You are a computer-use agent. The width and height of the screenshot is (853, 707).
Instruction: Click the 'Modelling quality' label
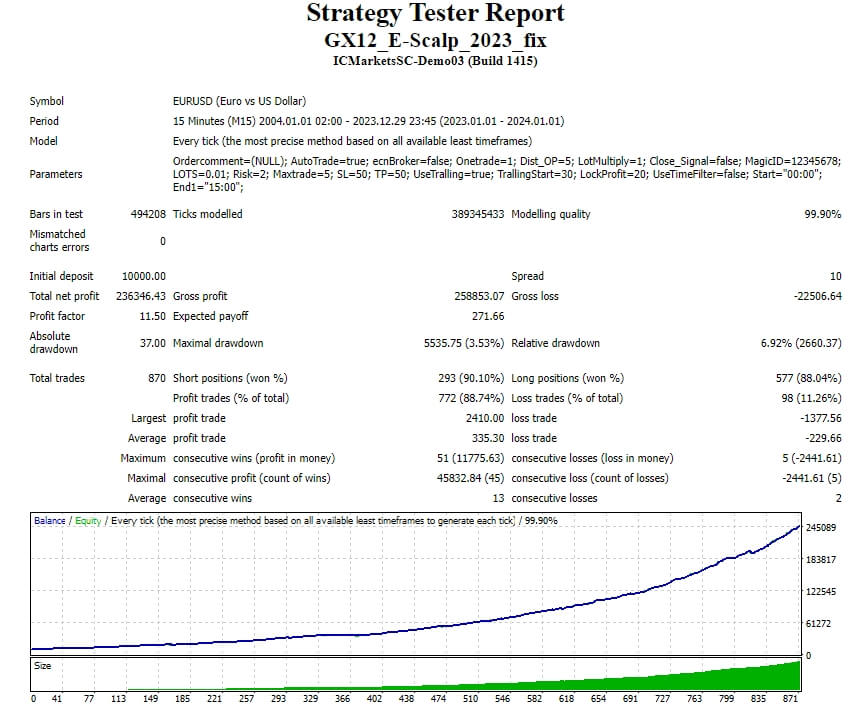[551, 214]
